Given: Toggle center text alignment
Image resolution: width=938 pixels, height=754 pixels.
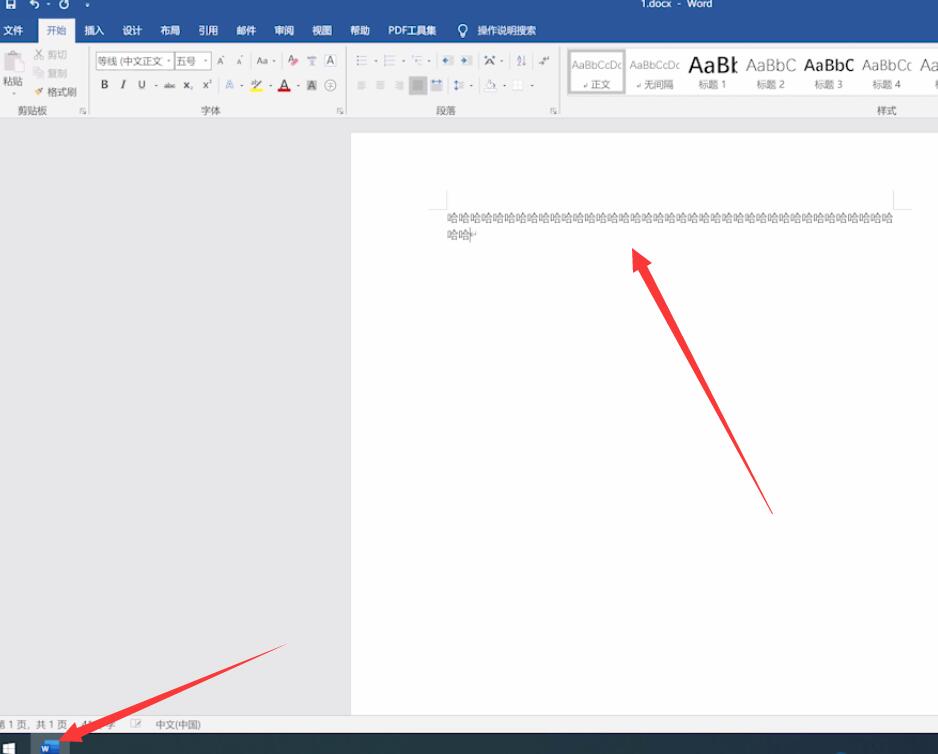Looking at the screenshot, I should pos(380,86).
